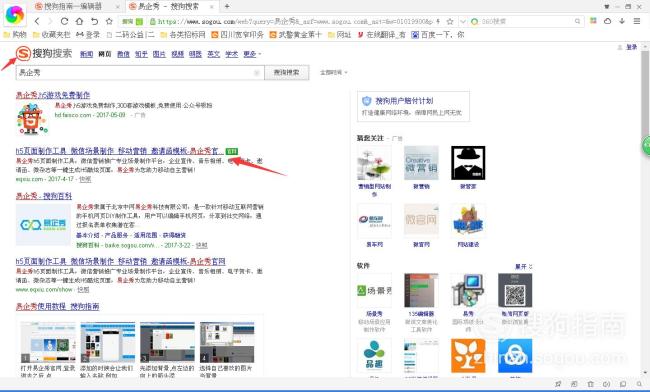
Task: Open the 微信 search category
Action: [x=123, y=54]
